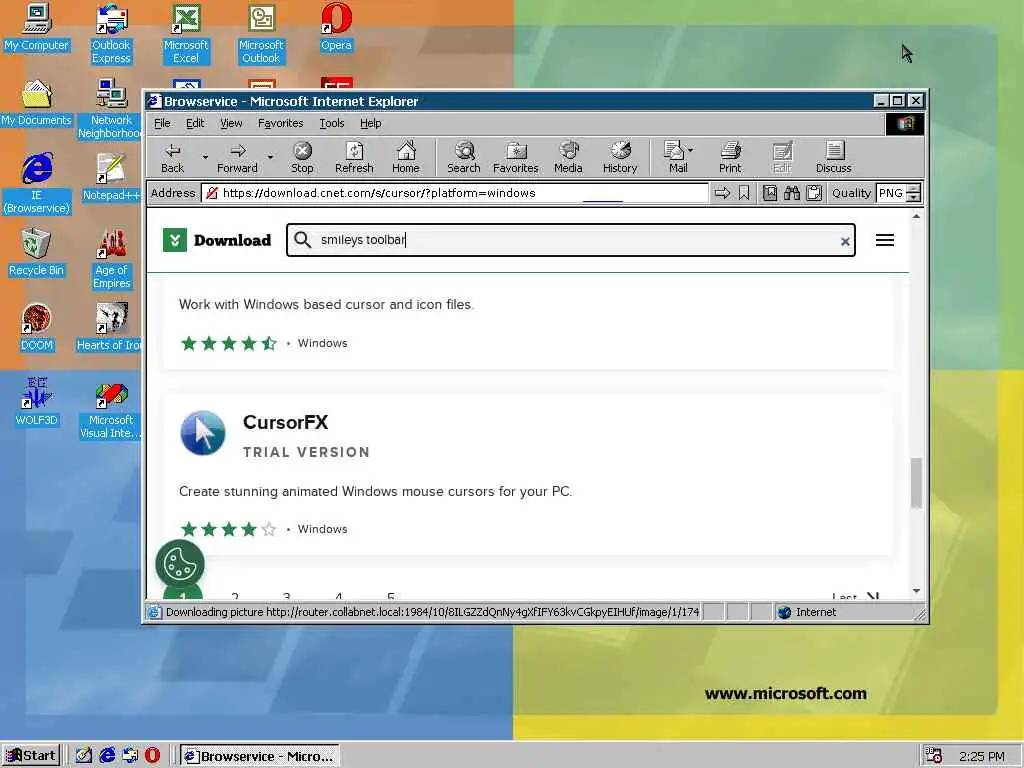
Task: Open the Edit menu
Action: [195, 123]
